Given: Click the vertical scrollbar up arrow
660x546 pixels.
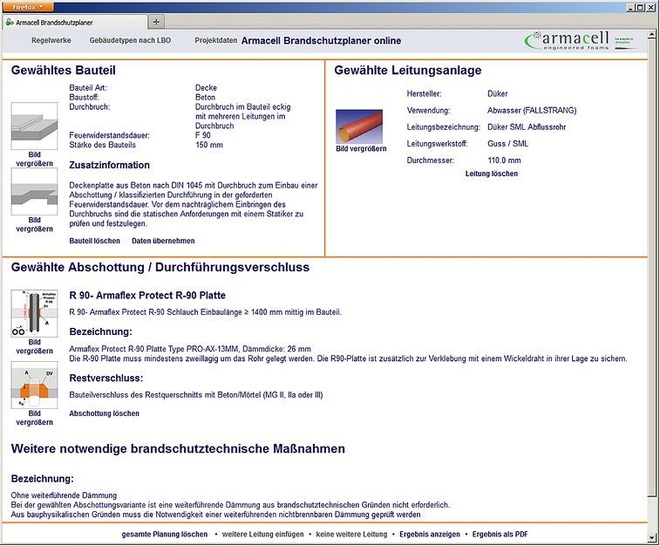Looking at the screenshot, I should click(x=653, y=35).
